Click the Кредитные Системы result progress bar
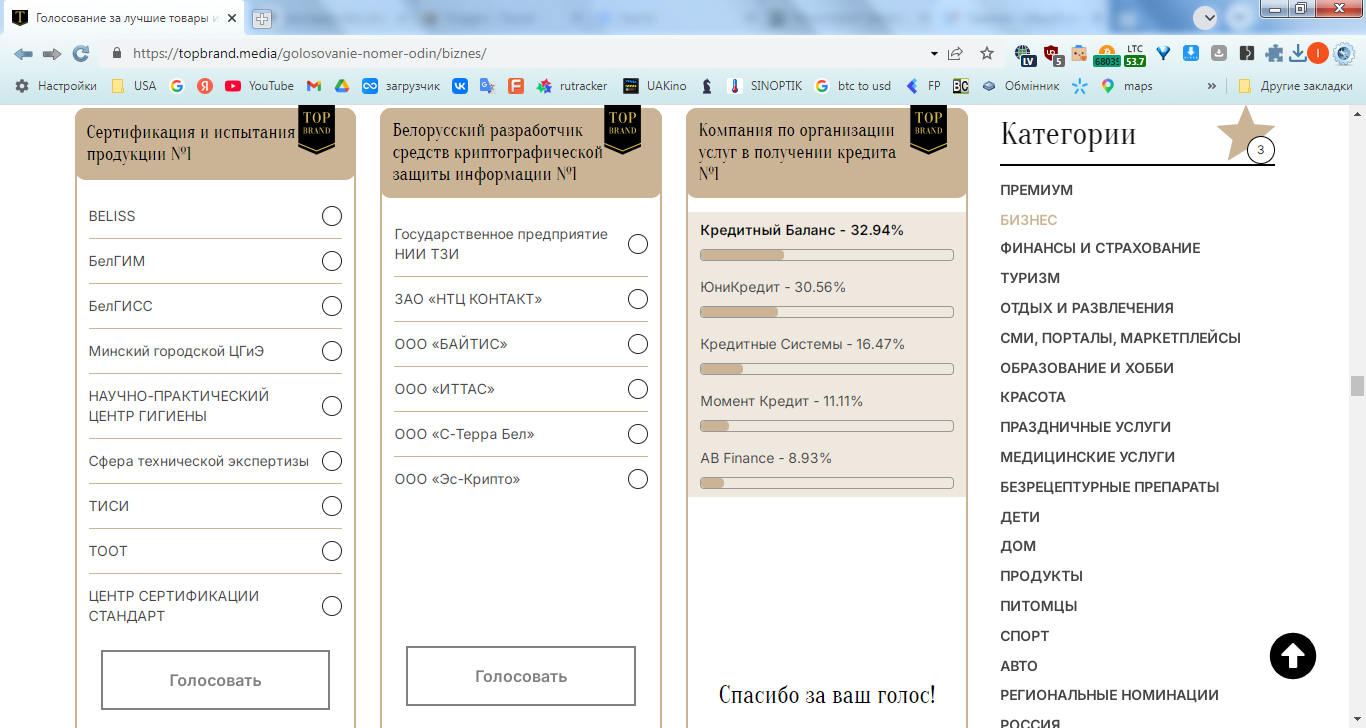The width and height of the screenshot is (1366, 728). (827, 369)
